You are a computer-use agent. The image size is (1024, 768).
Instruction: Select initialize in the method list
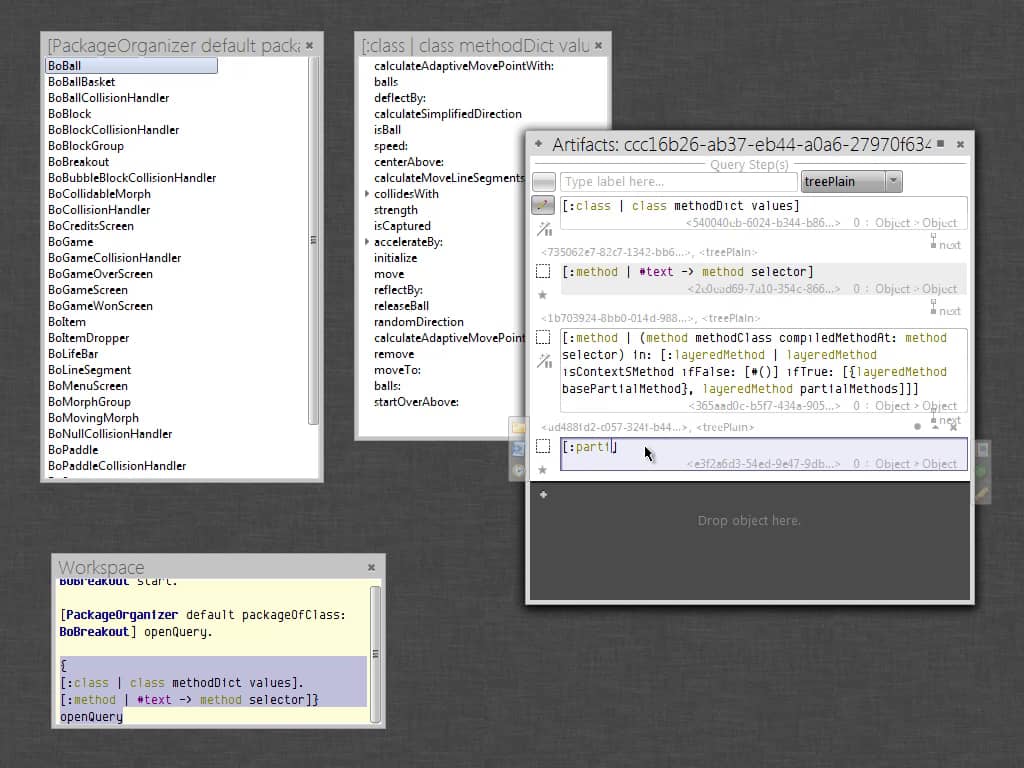pos(395,257)
